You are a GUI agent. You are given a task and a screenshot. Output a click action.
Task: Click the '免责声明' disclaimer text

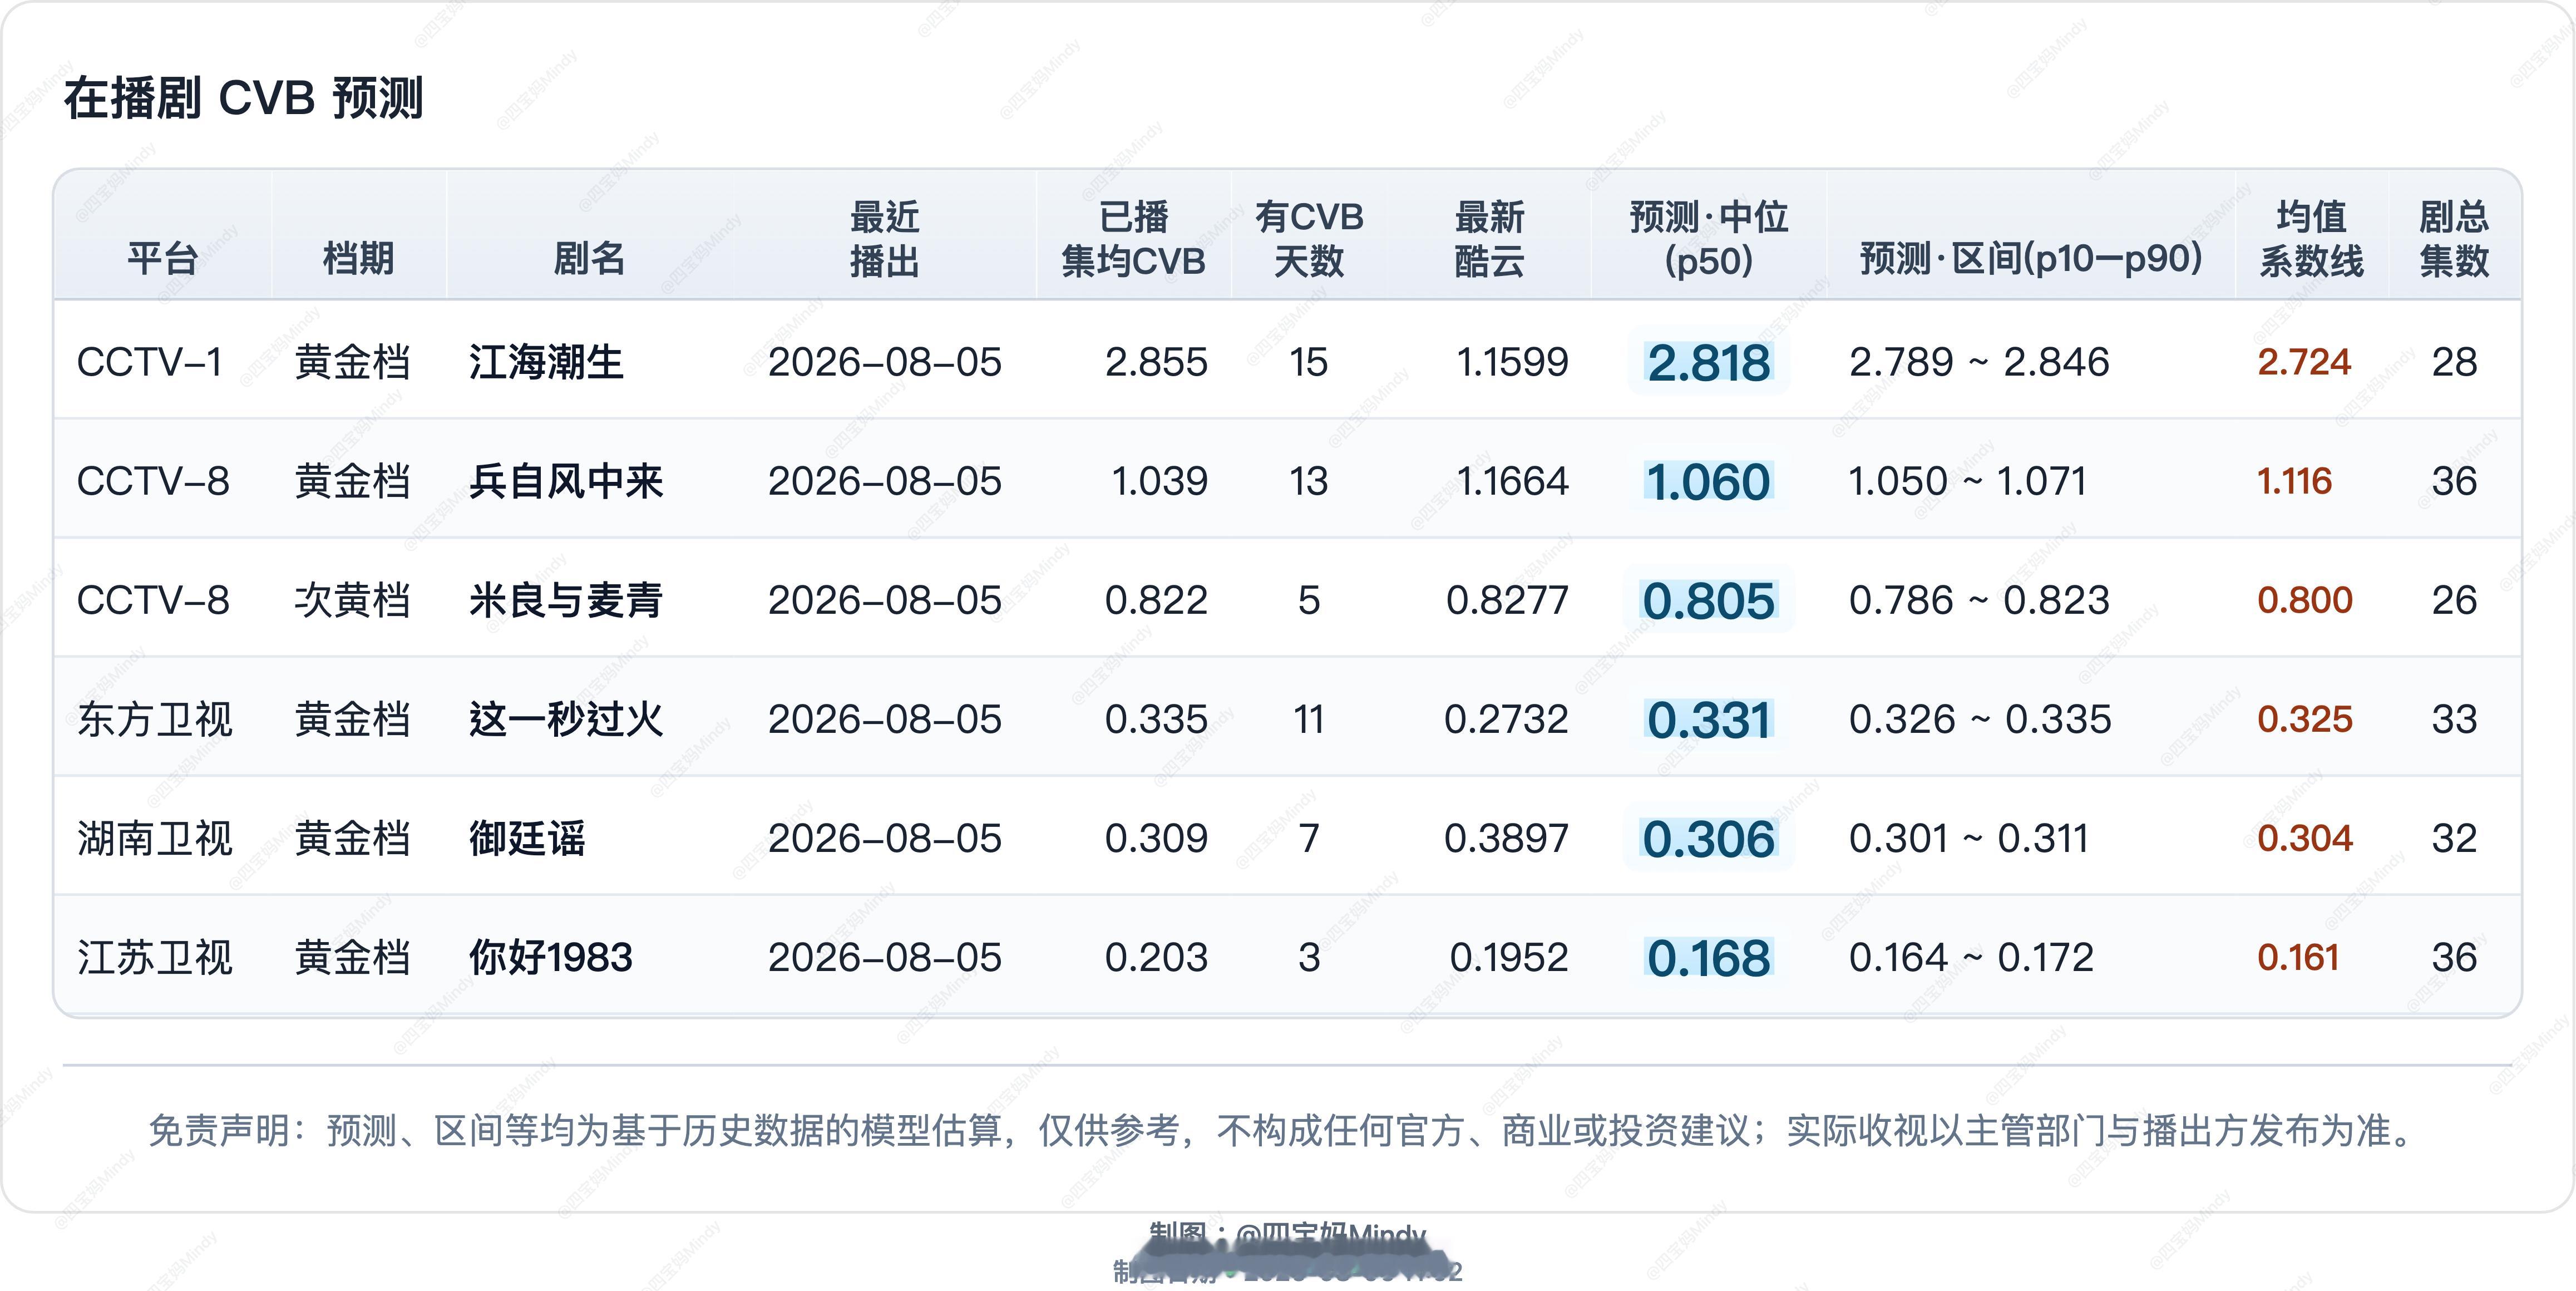[x=1284, y=1131]
